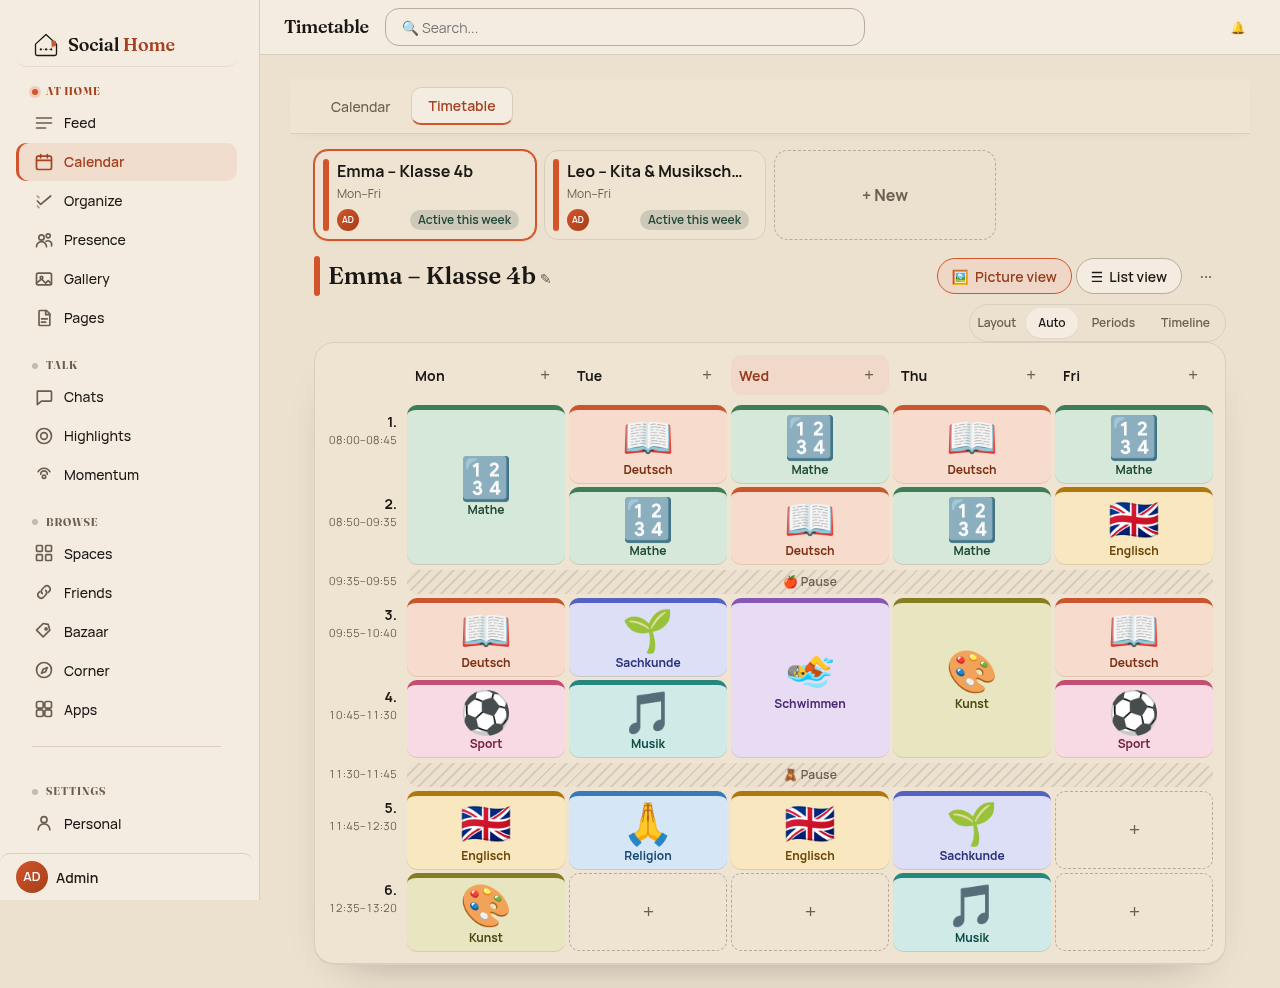
Task: Click the Search input field
Action: coord(625,28)
